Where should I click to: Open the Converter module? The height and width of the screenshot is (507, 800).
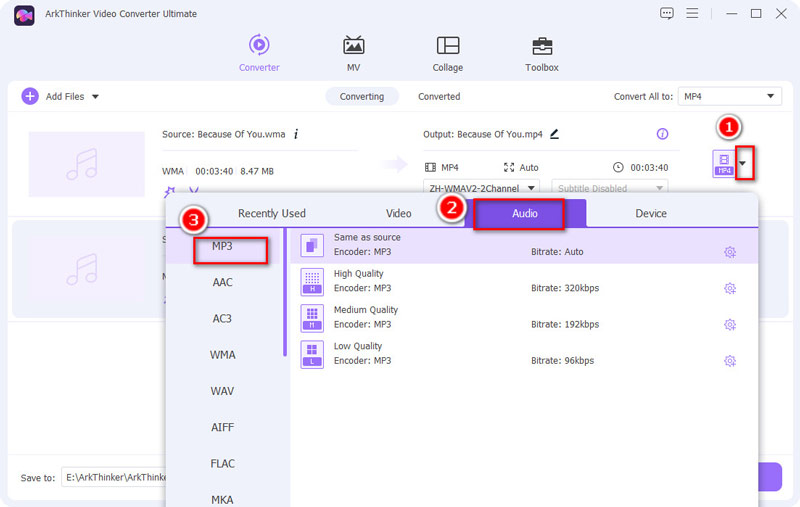coord(259,53)
